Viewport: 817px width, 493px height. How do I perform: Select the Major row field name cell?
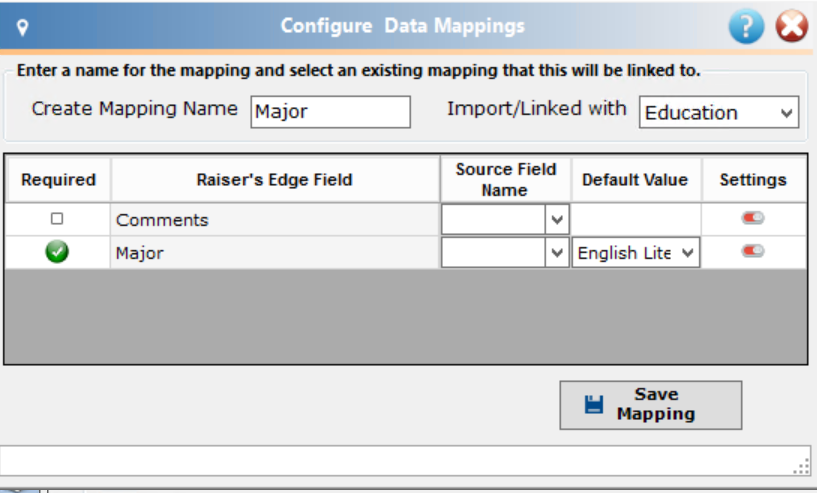[275, 253]
